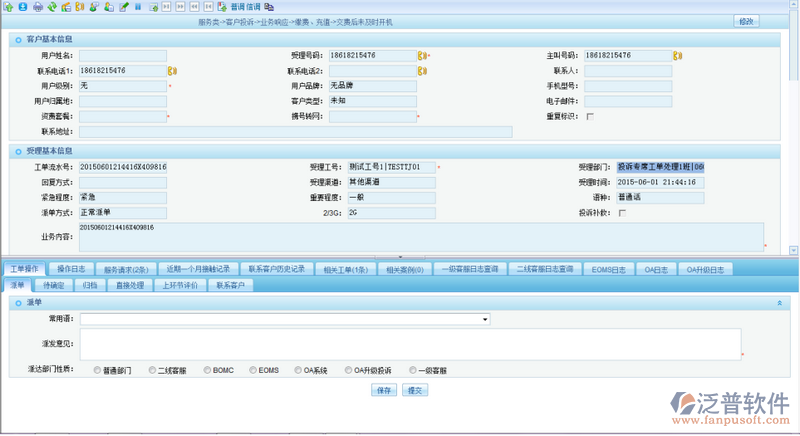Select the 二线客服 radio button
Image resolution: width=800 pixels, height=436 pixels.
[153, 370]
